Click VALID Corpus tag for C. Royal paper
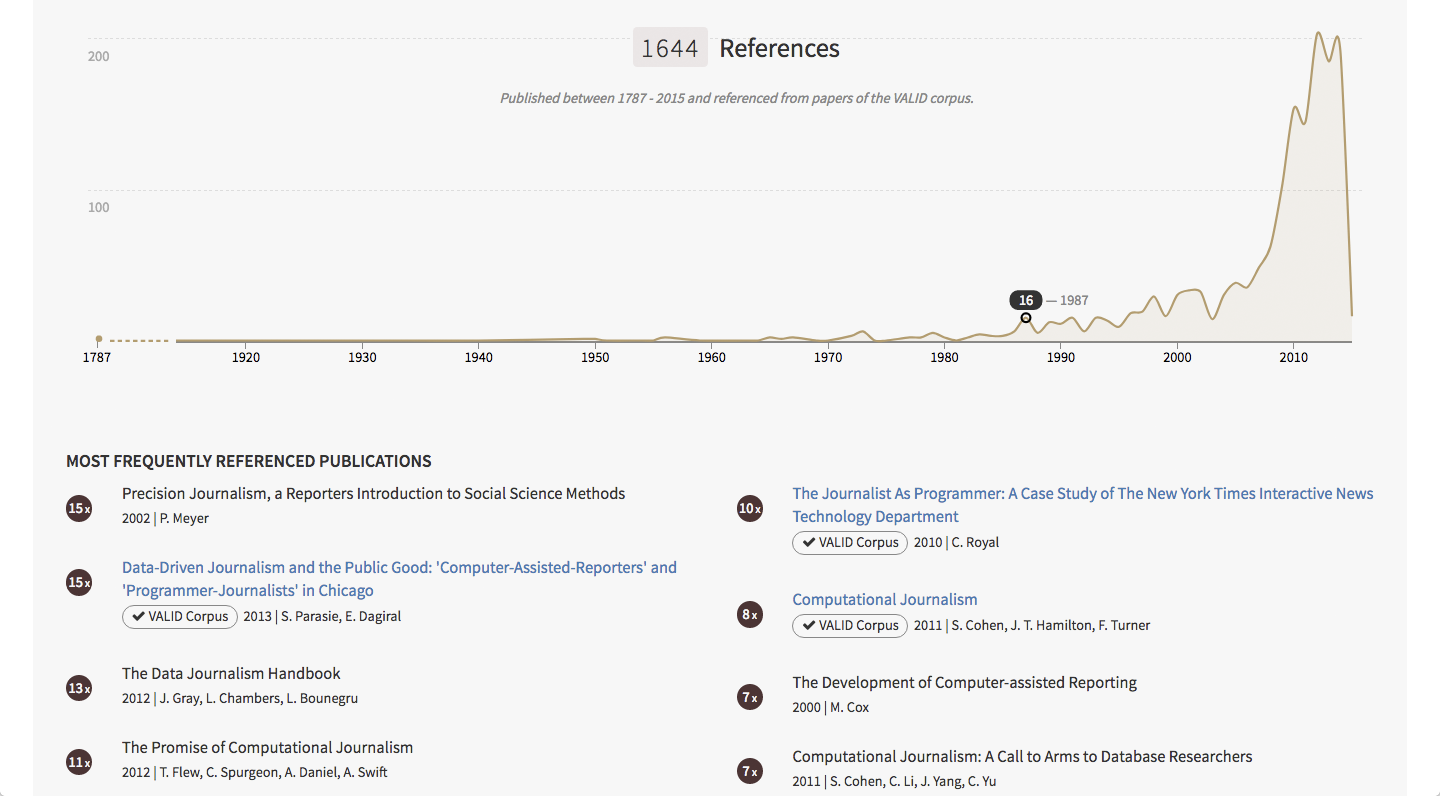The image size is (1440, 796). coord(850,542)
